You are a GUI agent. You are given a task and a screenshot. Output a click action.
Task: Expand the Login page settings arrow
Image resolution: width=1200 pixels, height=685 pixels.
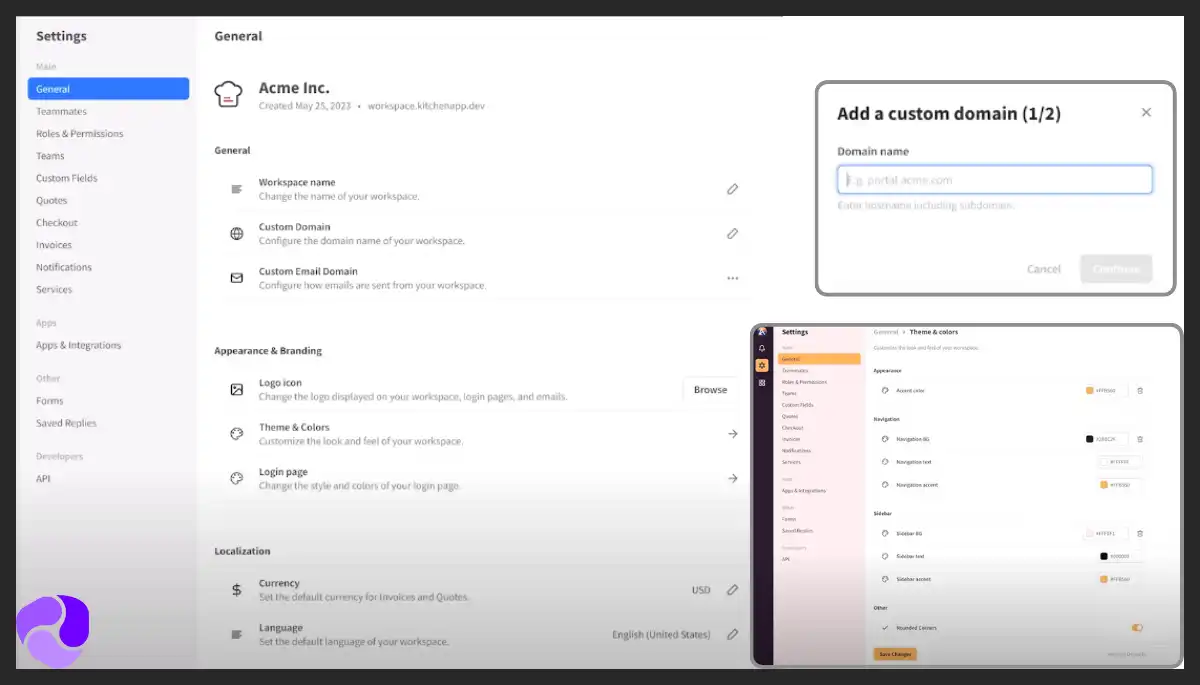[x=732, y=479]
